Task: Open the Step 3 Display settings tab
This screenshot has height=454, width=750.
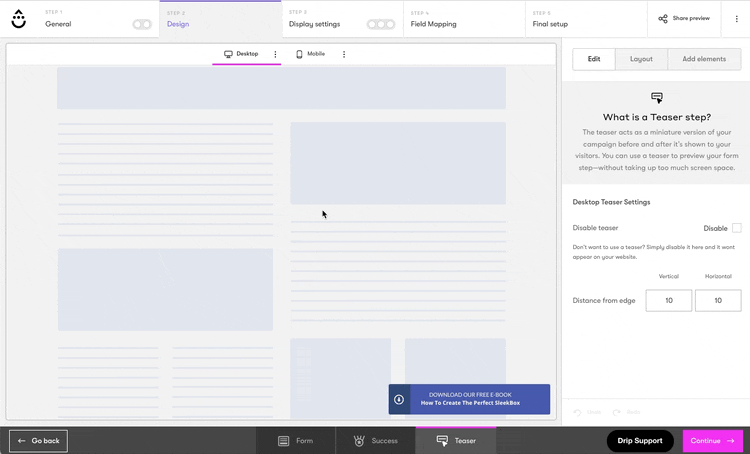Action: [x=342, y=19]
